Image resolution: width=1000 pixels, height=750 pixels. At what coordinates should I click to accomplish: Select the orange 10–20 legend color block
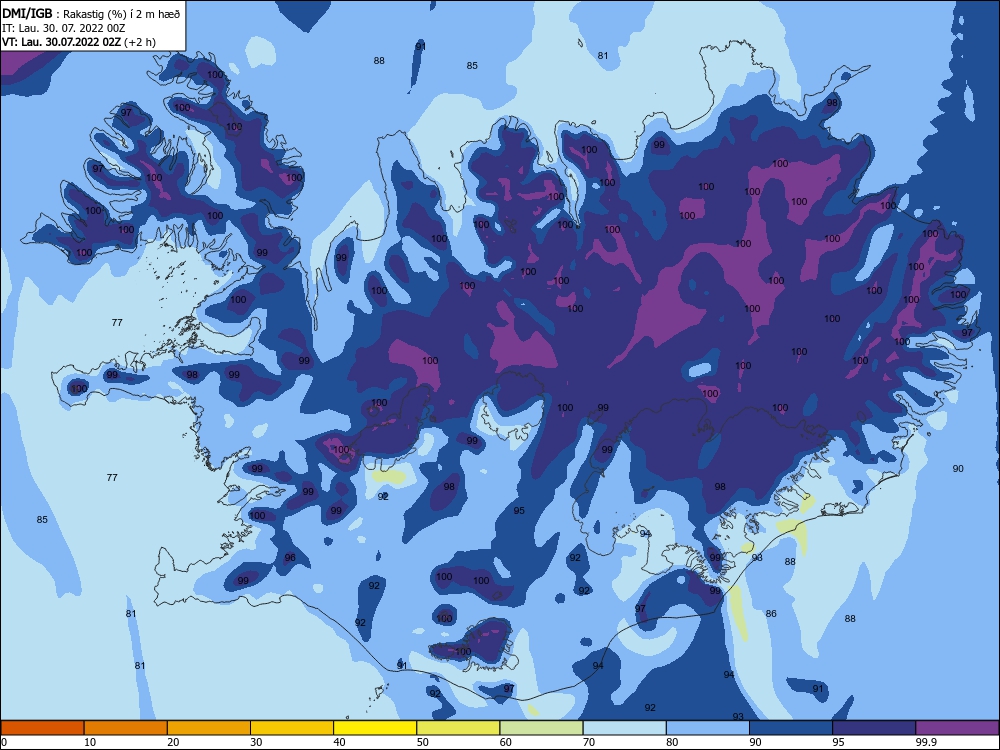point(126,728)
